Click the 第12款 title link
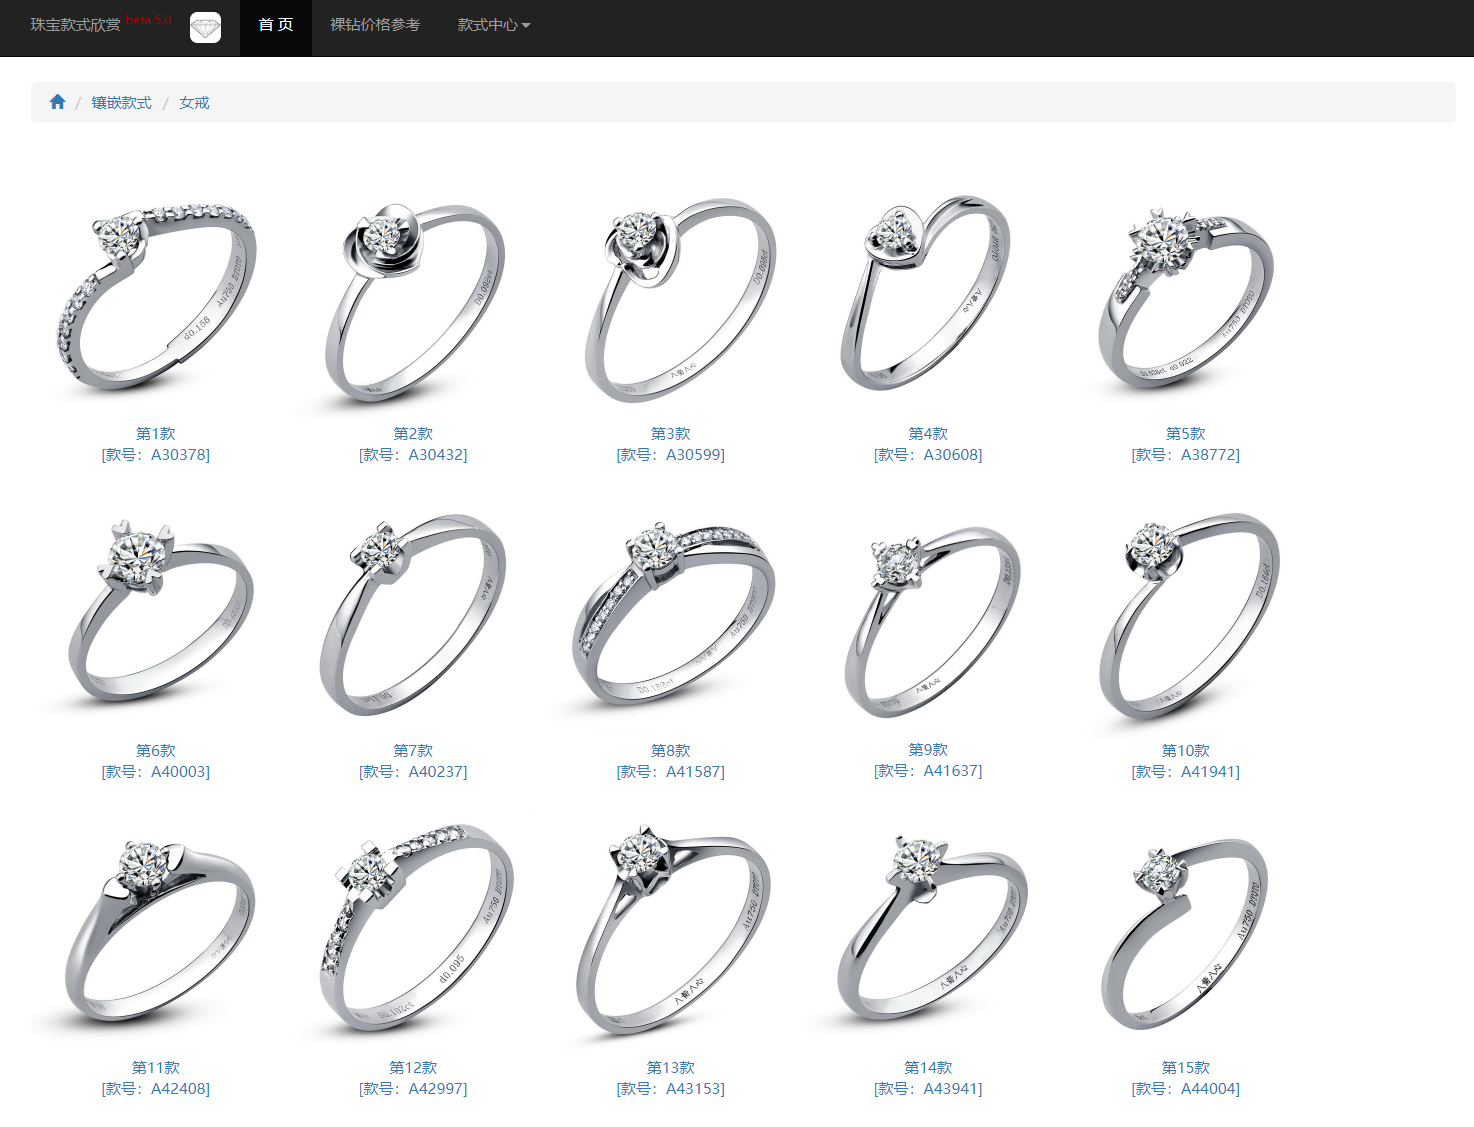This screenshot has width=1474, height=1127. (413, 1067)
